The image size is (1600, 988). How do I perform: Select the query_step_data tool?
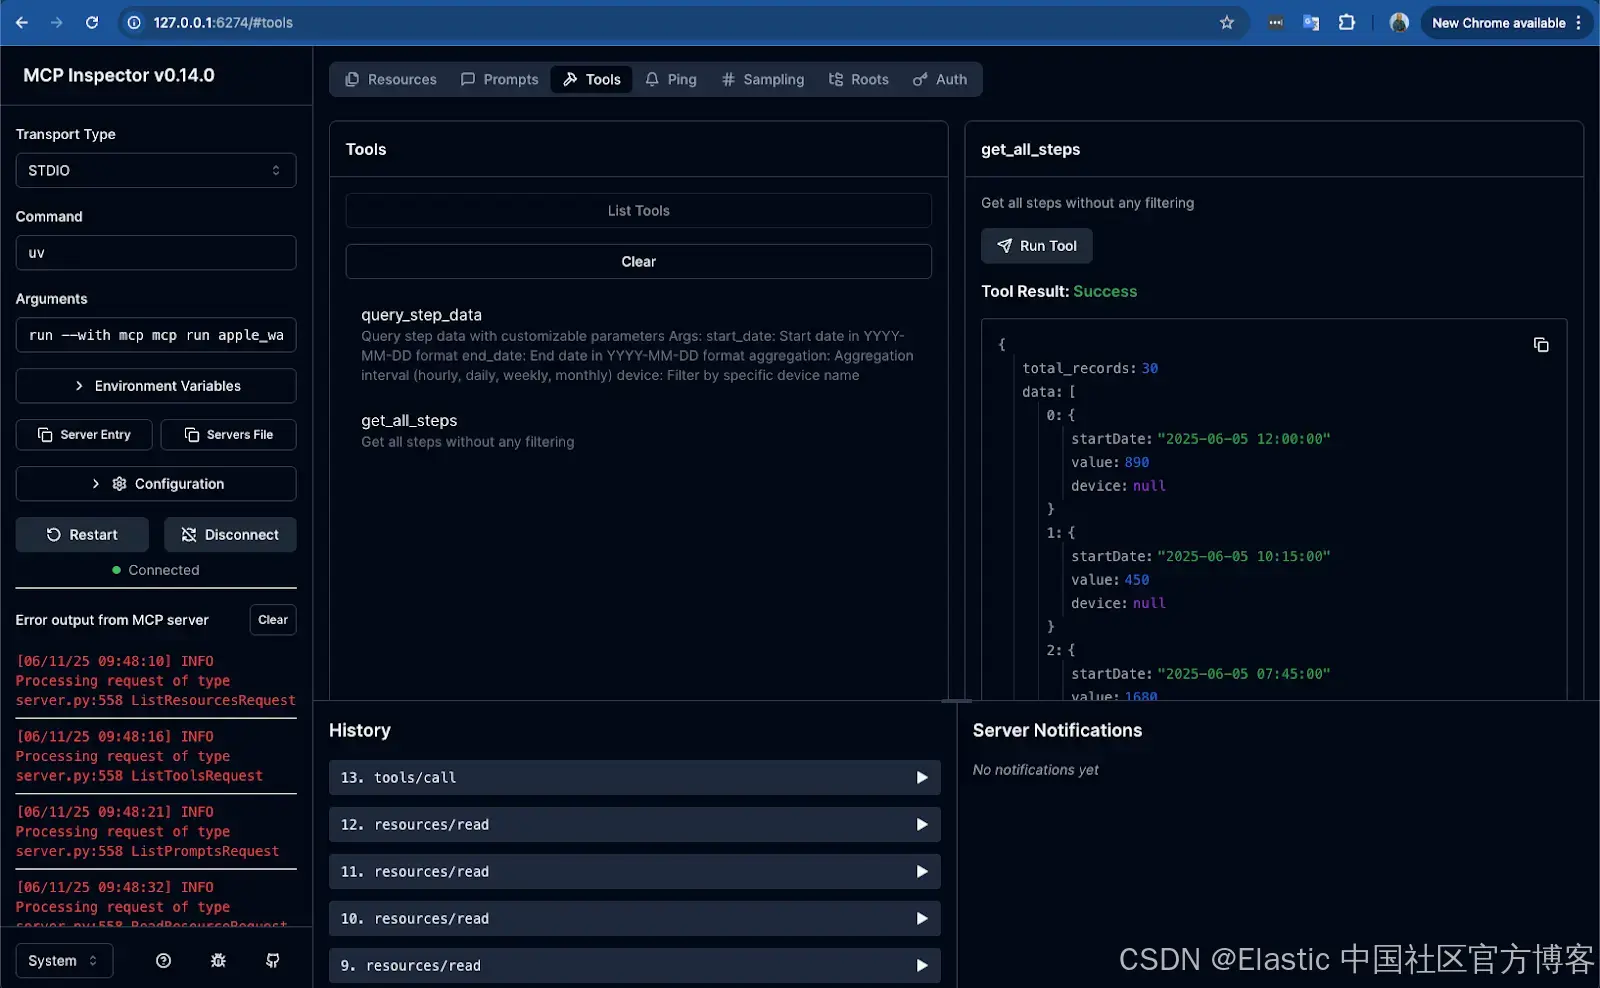click(x=639, y=344)
